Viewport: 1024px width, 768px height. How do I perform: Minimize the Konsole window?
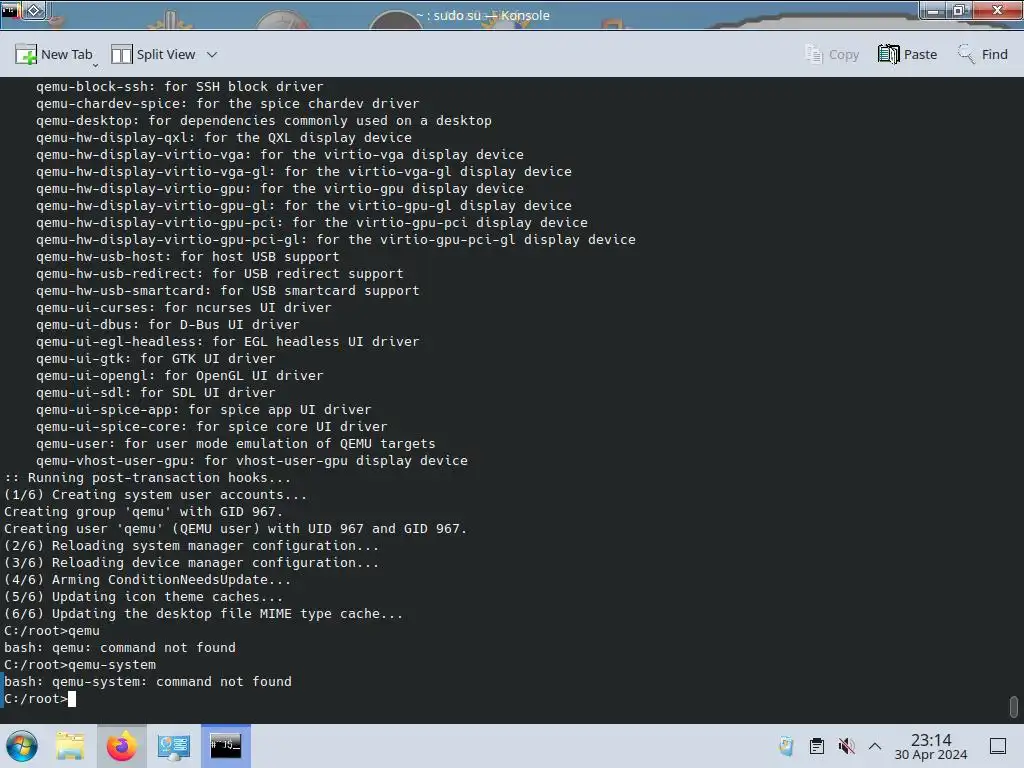933,10
